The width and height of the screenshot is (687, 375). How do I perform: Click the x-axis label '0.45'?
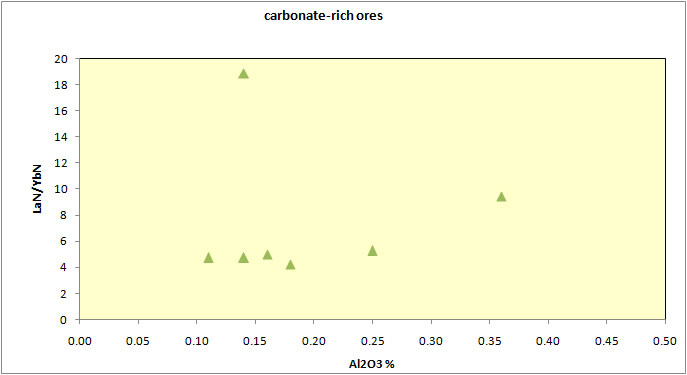[606, 341]
